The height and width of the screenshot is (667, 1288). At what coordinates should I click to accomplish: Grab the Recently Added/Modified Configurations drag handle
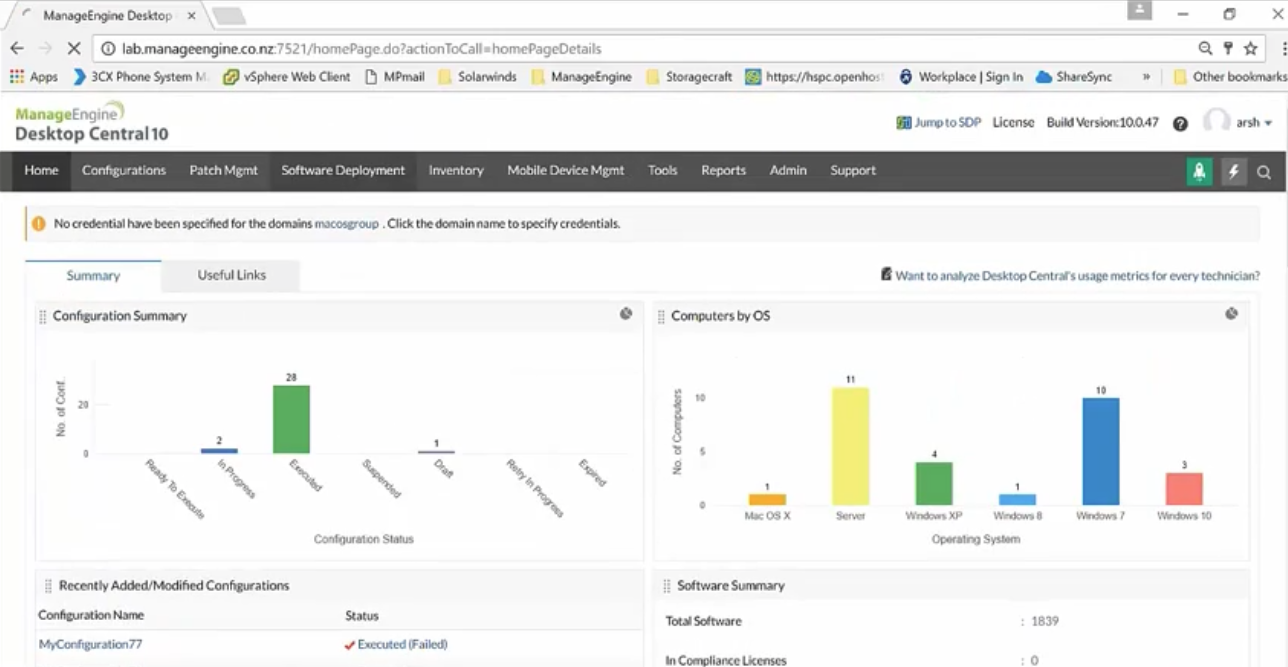[x=48, y=586]
